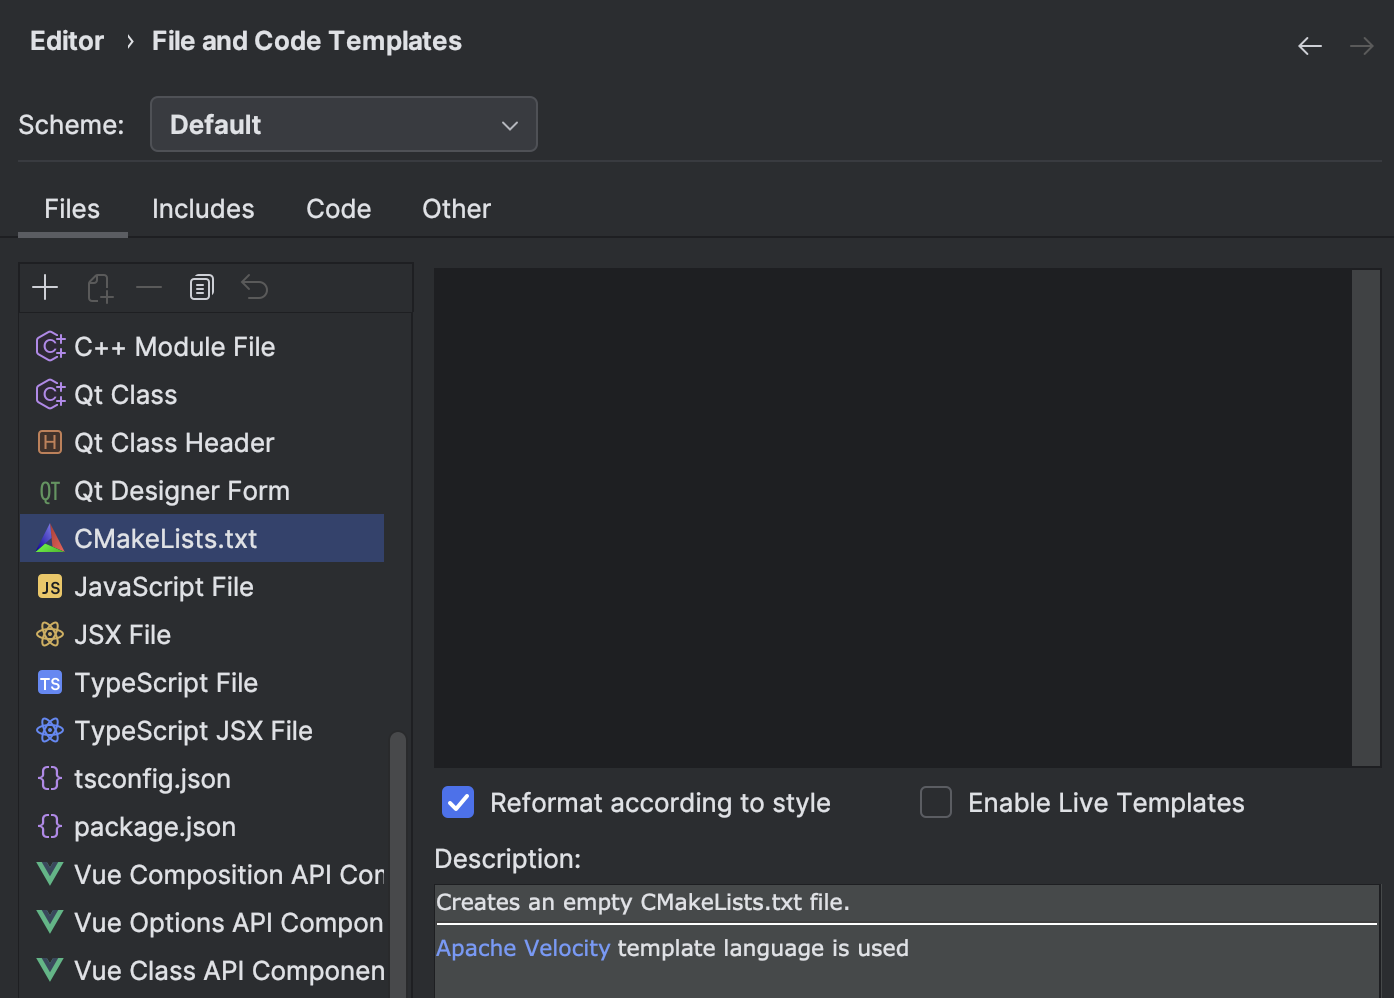The height and width of the screenshot is (998, 1394).
Task: Select the Qt Class Header template
Action: [x=174, y=442]
